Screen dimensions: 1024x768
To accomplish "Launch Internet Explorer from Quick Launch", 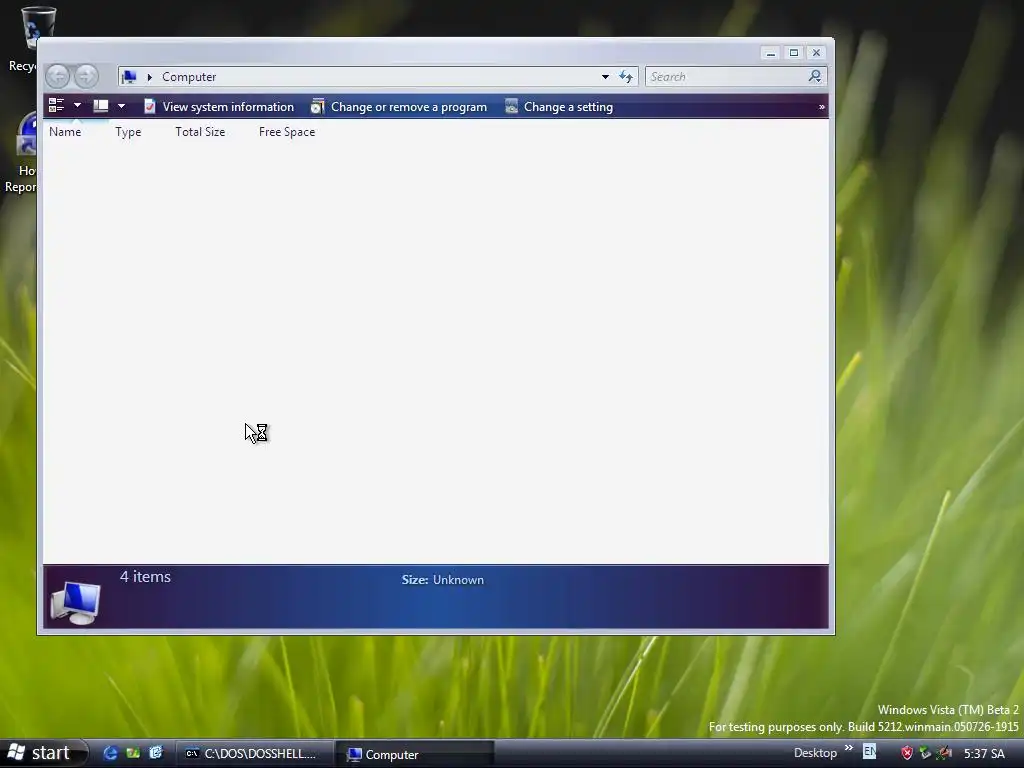I will pyautogui.click(x=110, y=753).
